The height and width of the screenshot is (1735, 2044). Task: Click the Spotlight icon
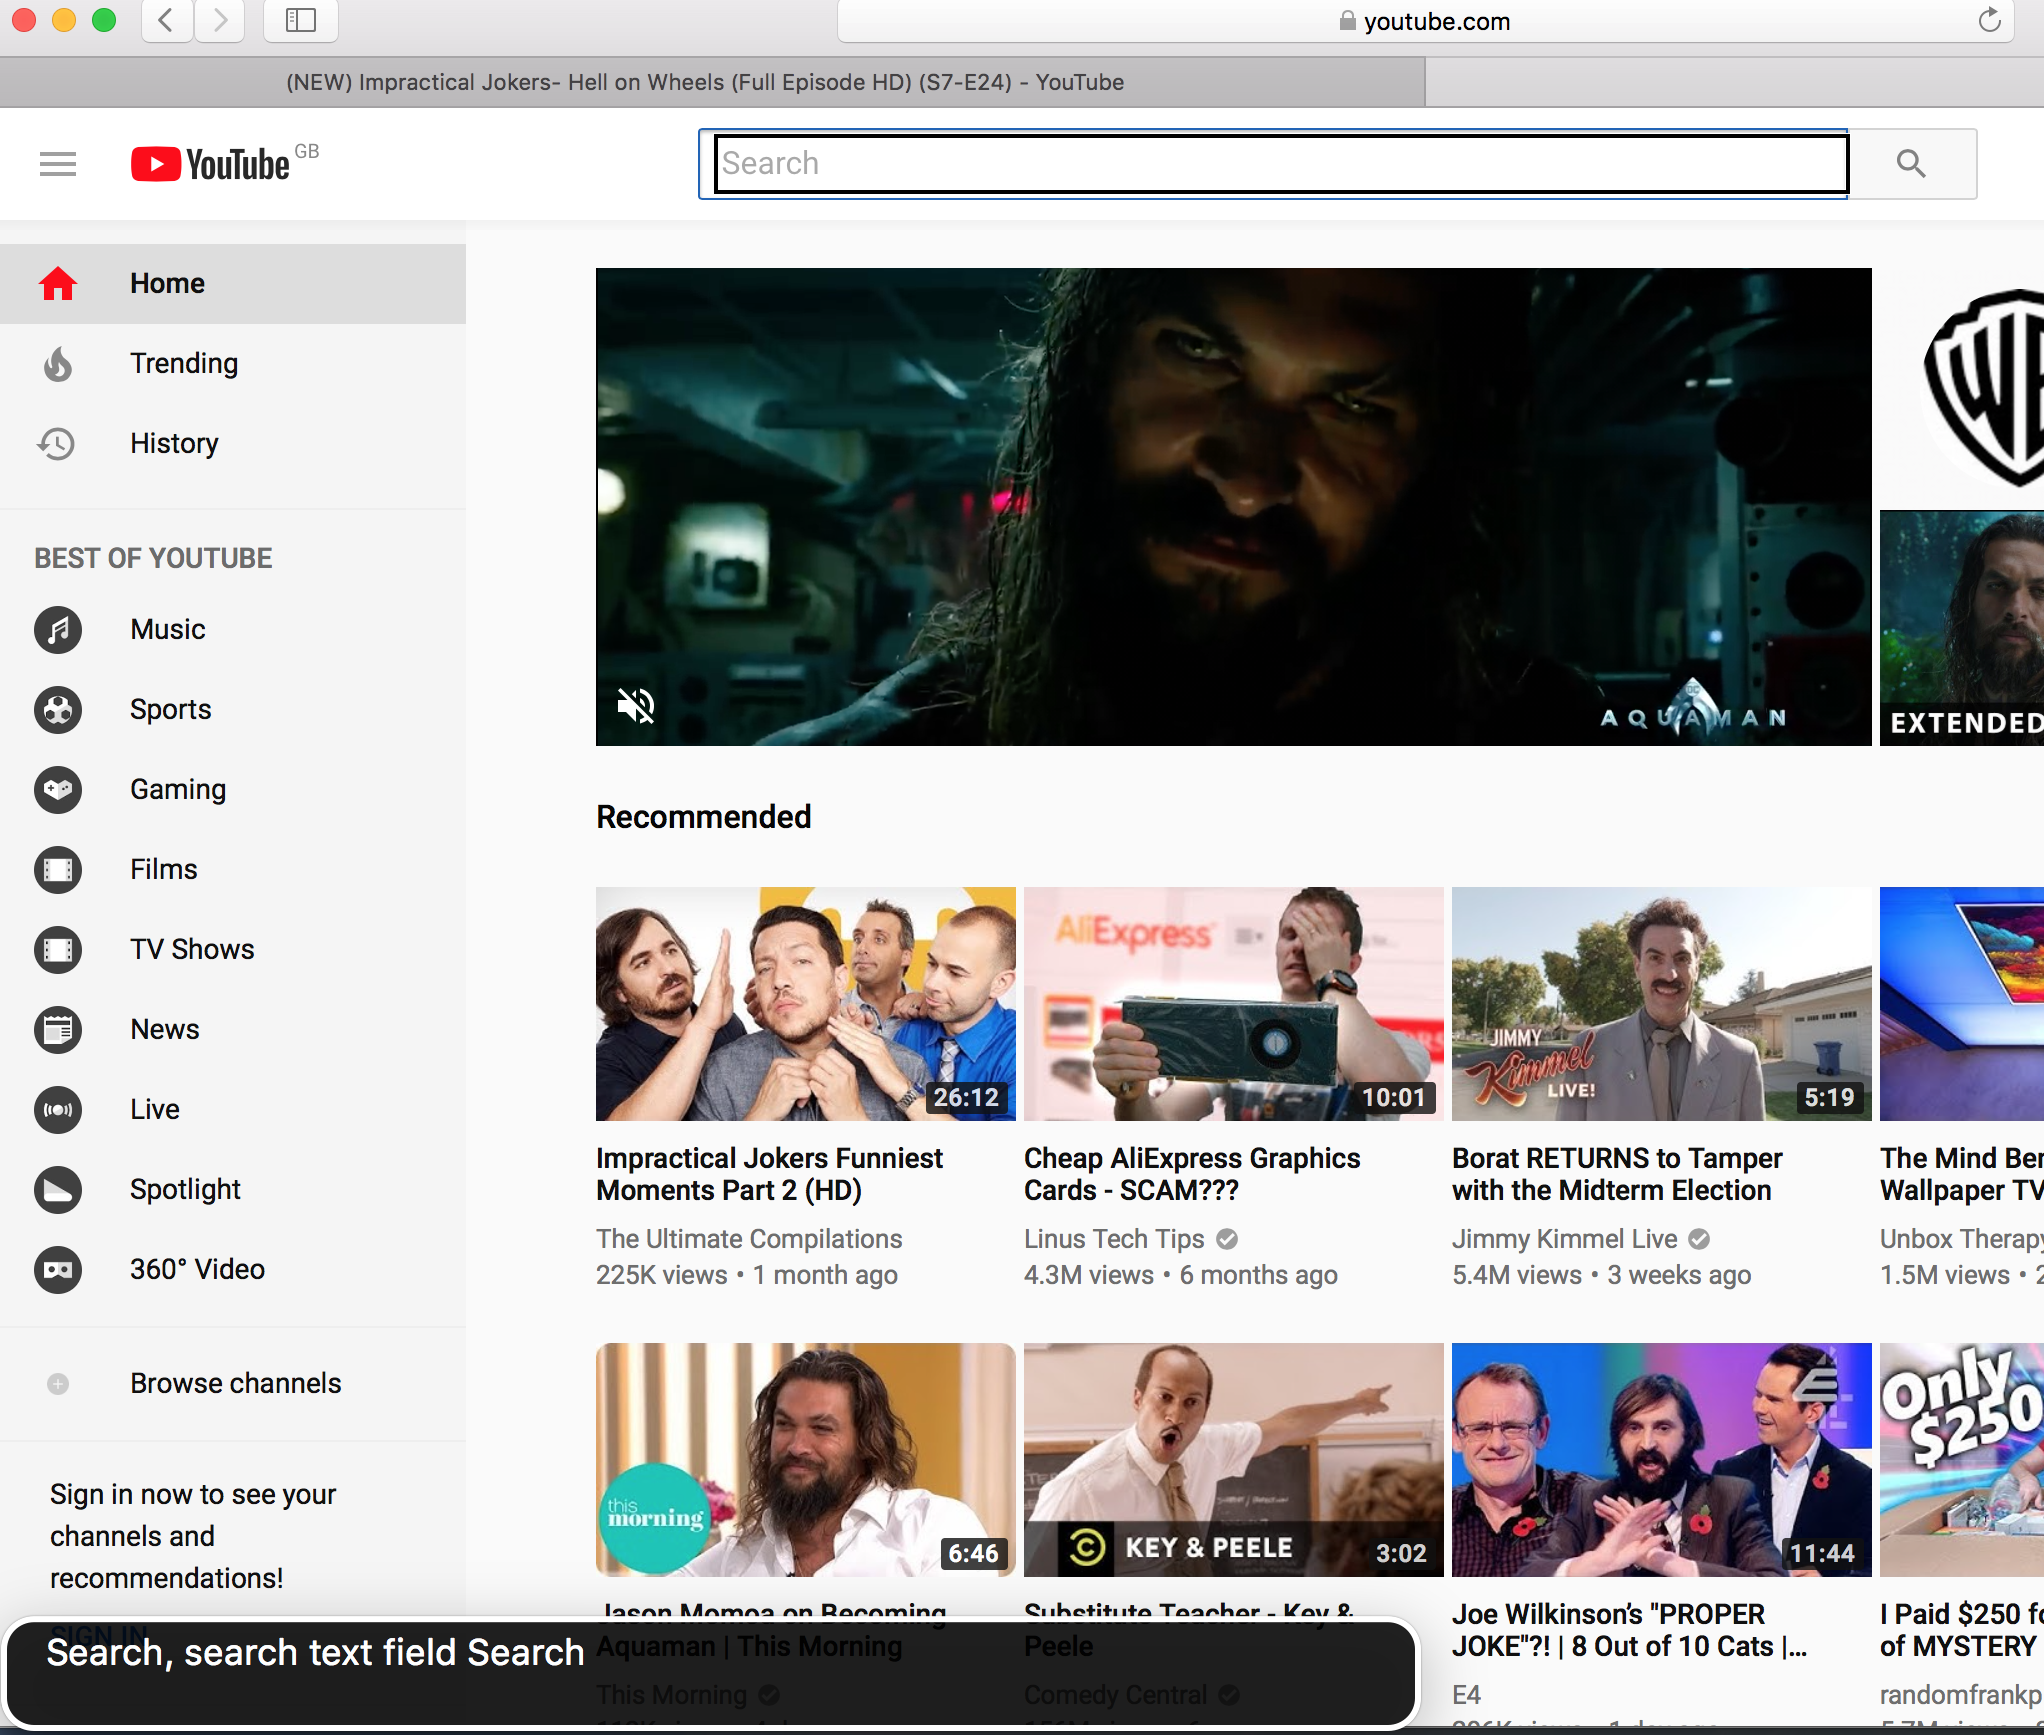pos(58,1190)
